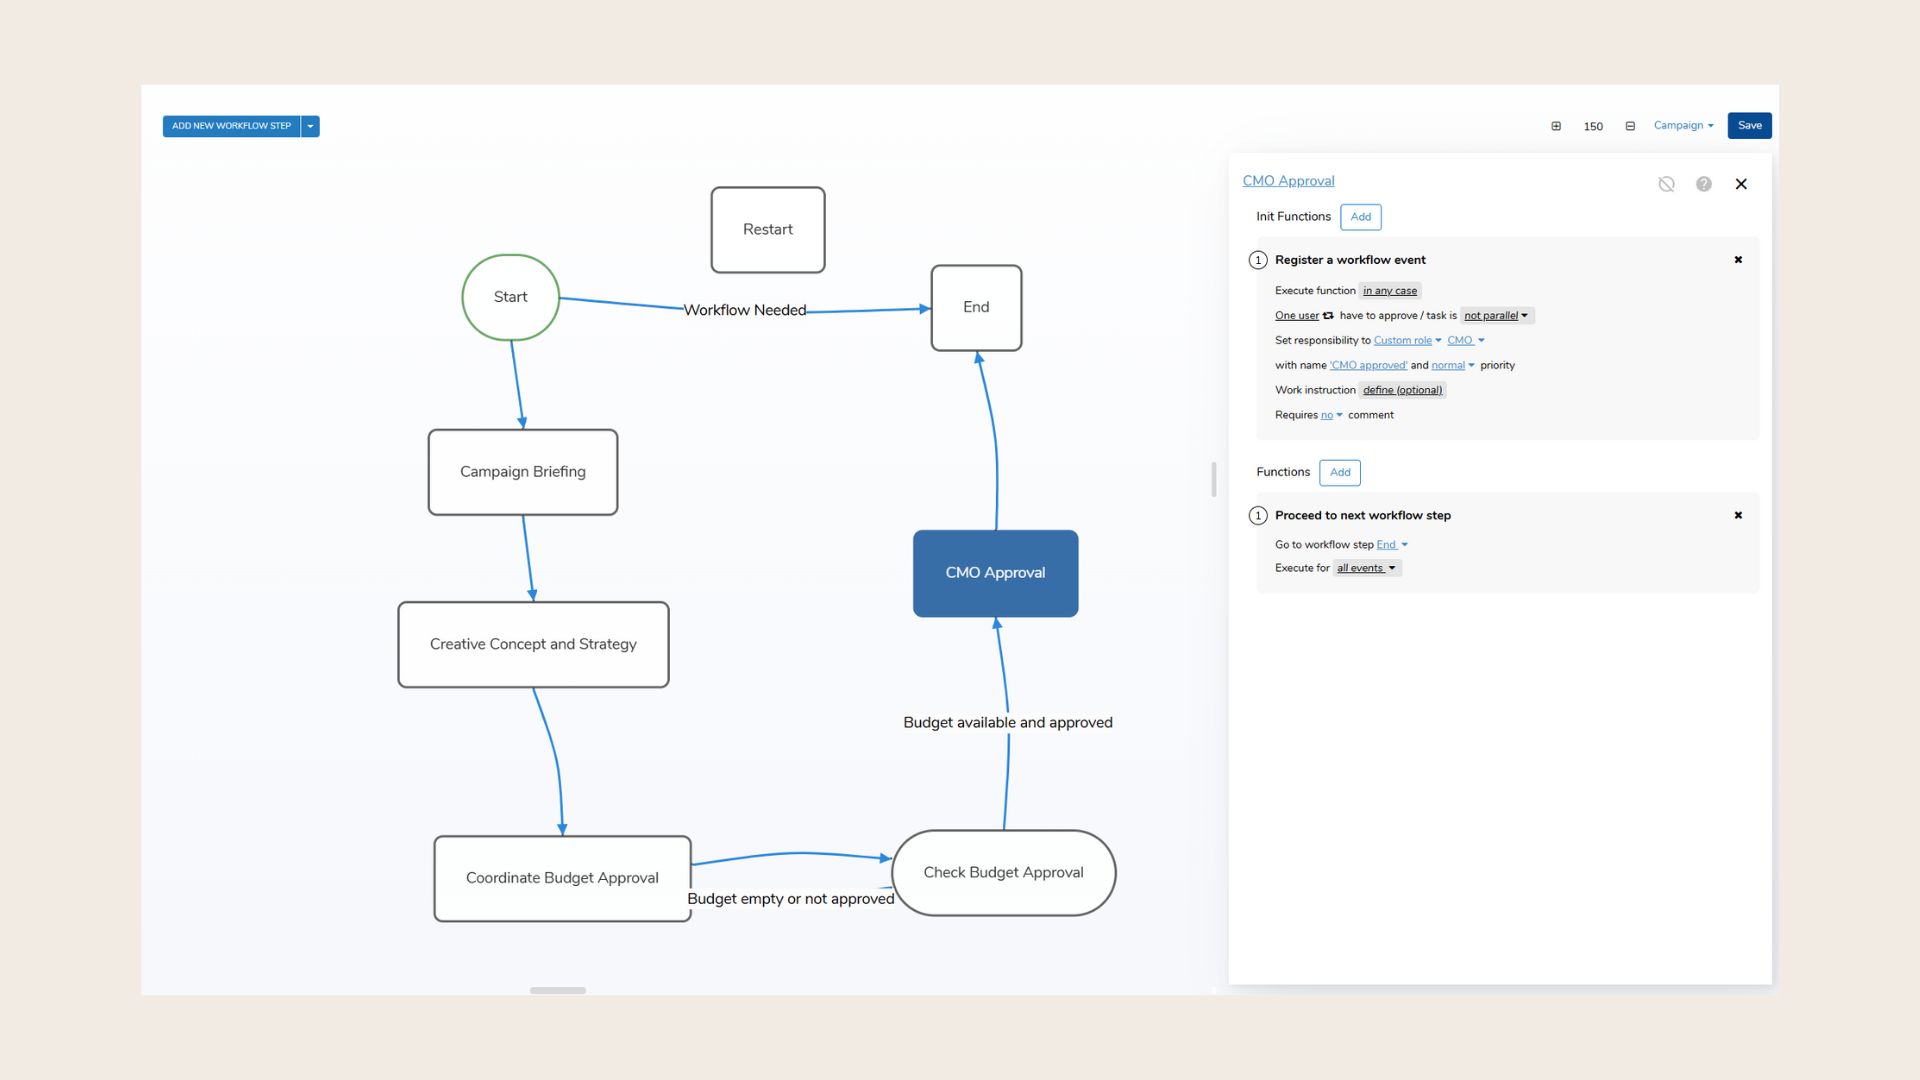Screen dimensions: 1920x1080
Task: Remove the "Proceed to next workflow step" function
Action: coord(1739,515)
